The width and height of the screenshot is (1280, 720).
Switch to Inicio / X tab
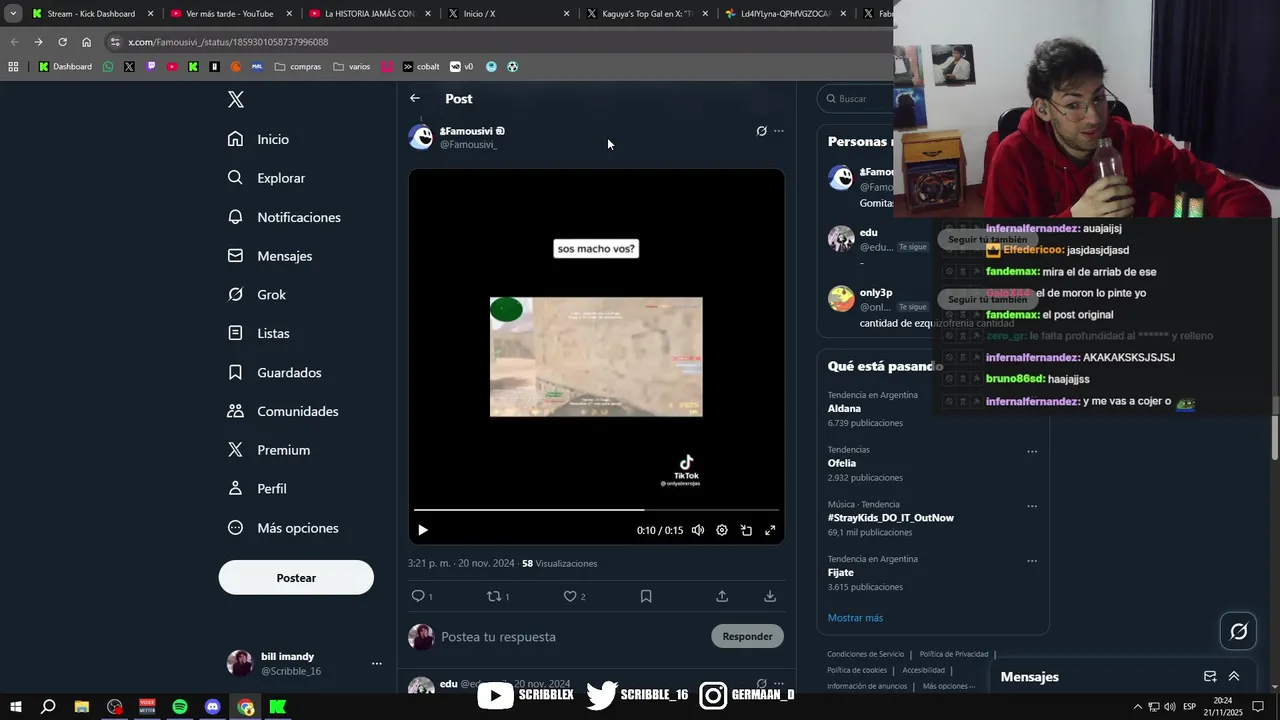(x=508, y=13)
